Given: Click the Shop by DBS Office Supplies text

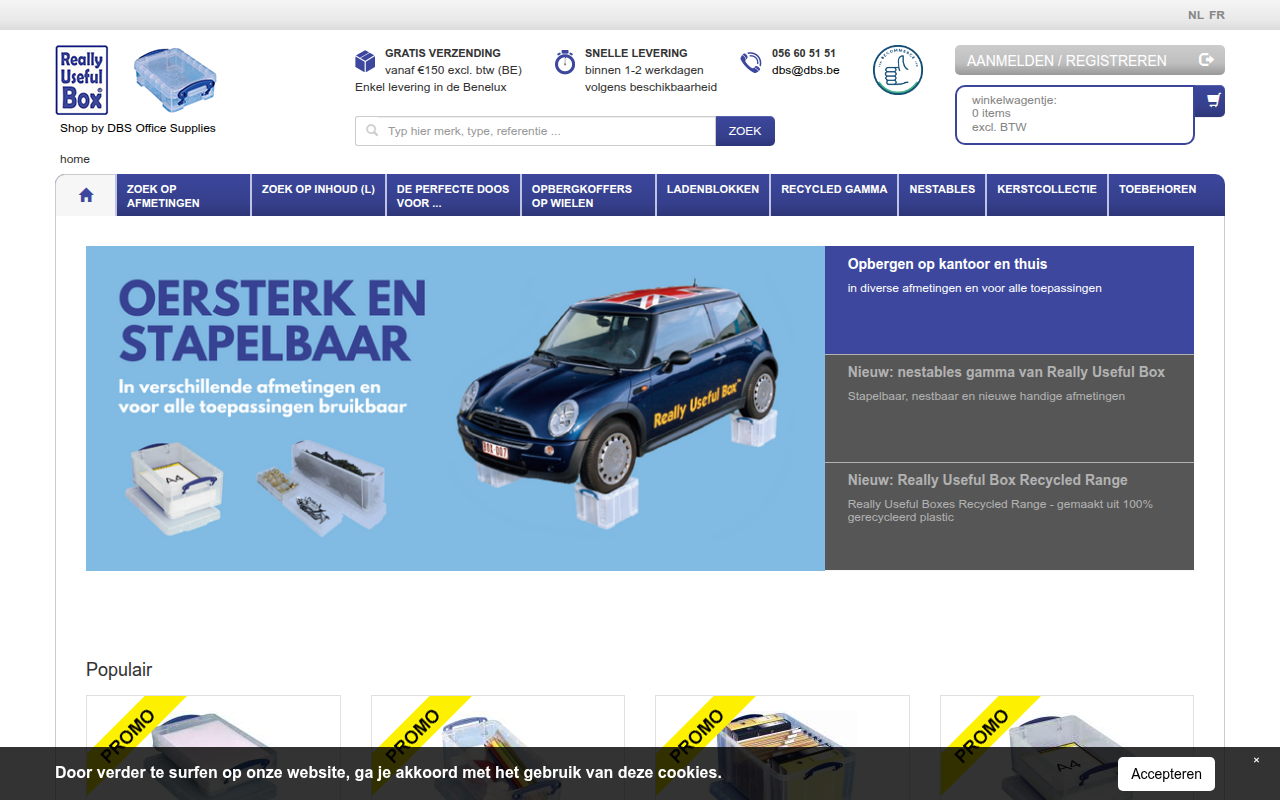Looking at the screenshot, I should (x=138, y=128).
